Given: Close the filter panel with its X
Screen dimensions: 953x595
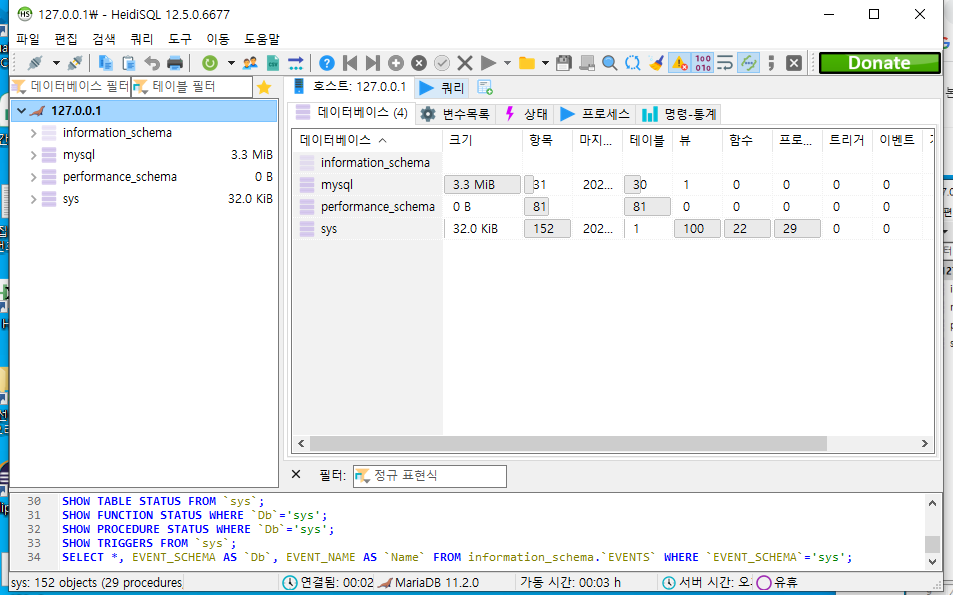Looking at the screenshot, I should (x=296, y=475).
